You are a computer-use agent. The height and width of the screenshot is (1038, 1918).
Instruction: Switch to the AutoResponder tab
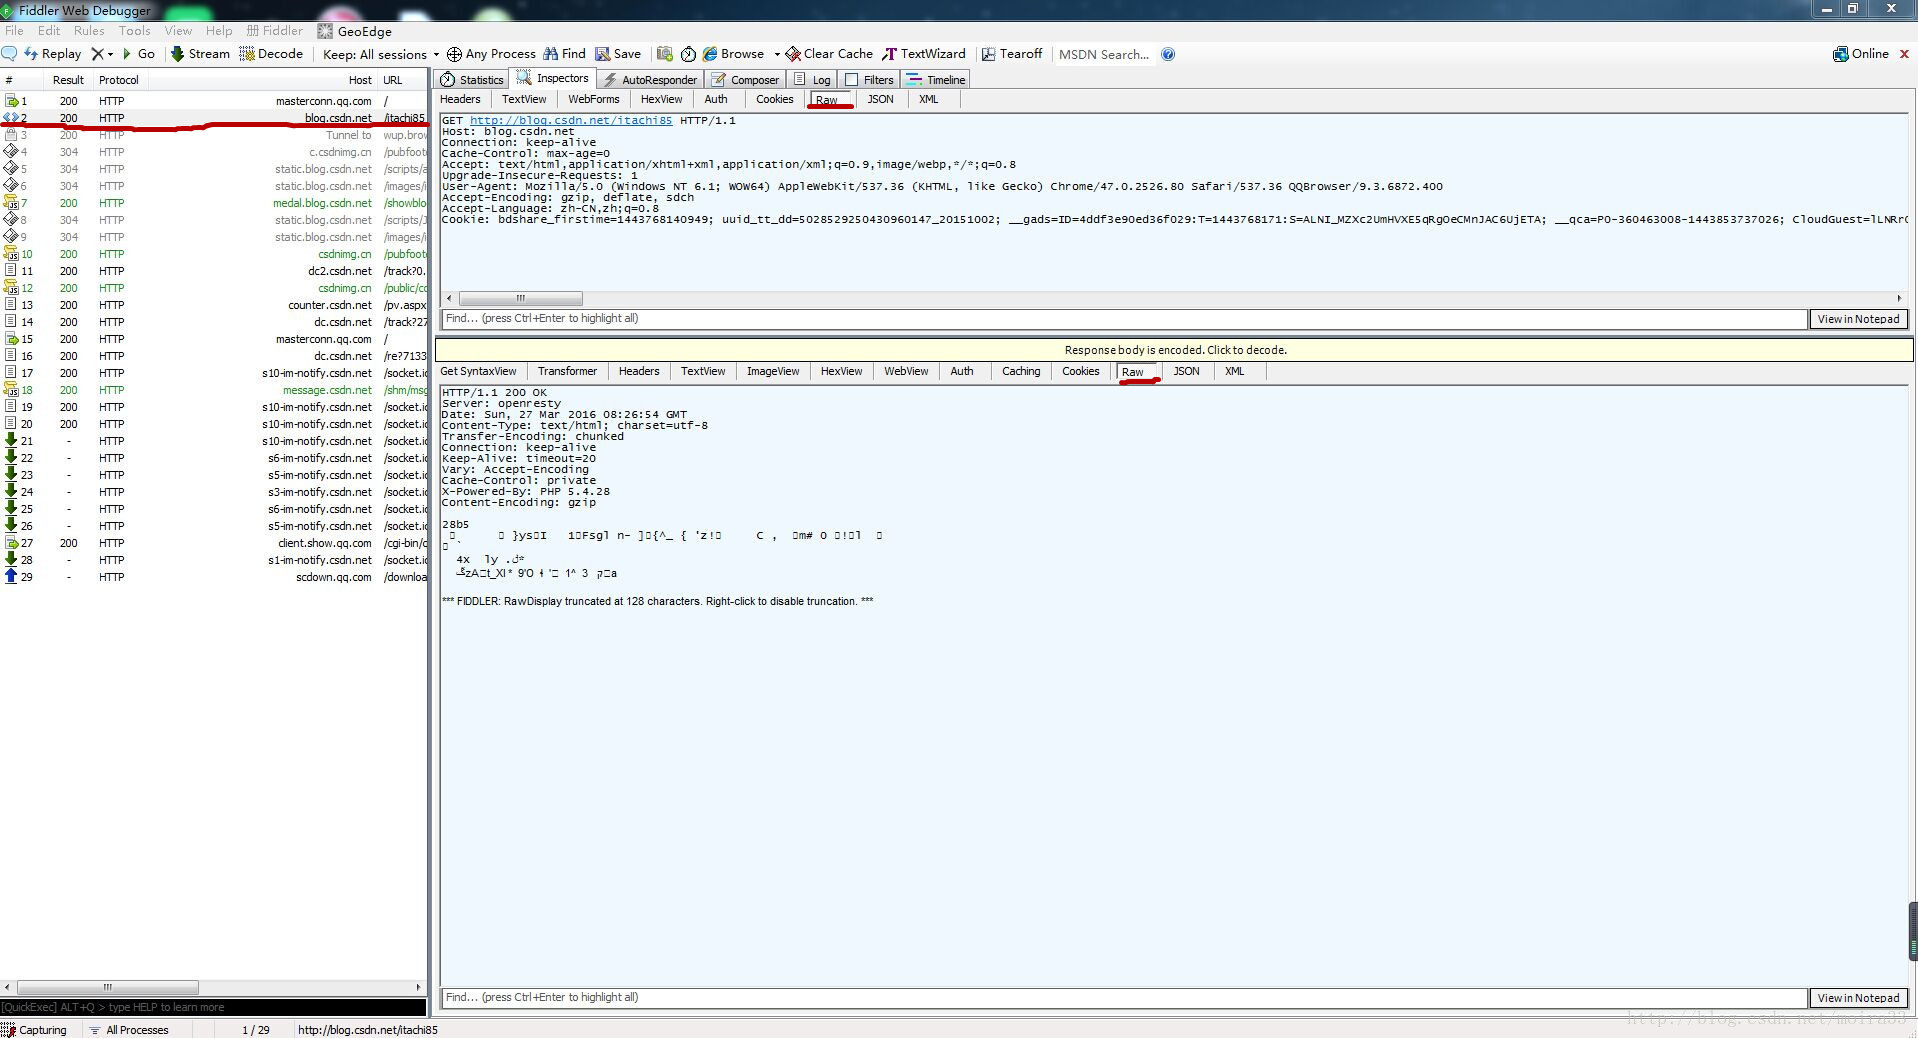[650, 80]
